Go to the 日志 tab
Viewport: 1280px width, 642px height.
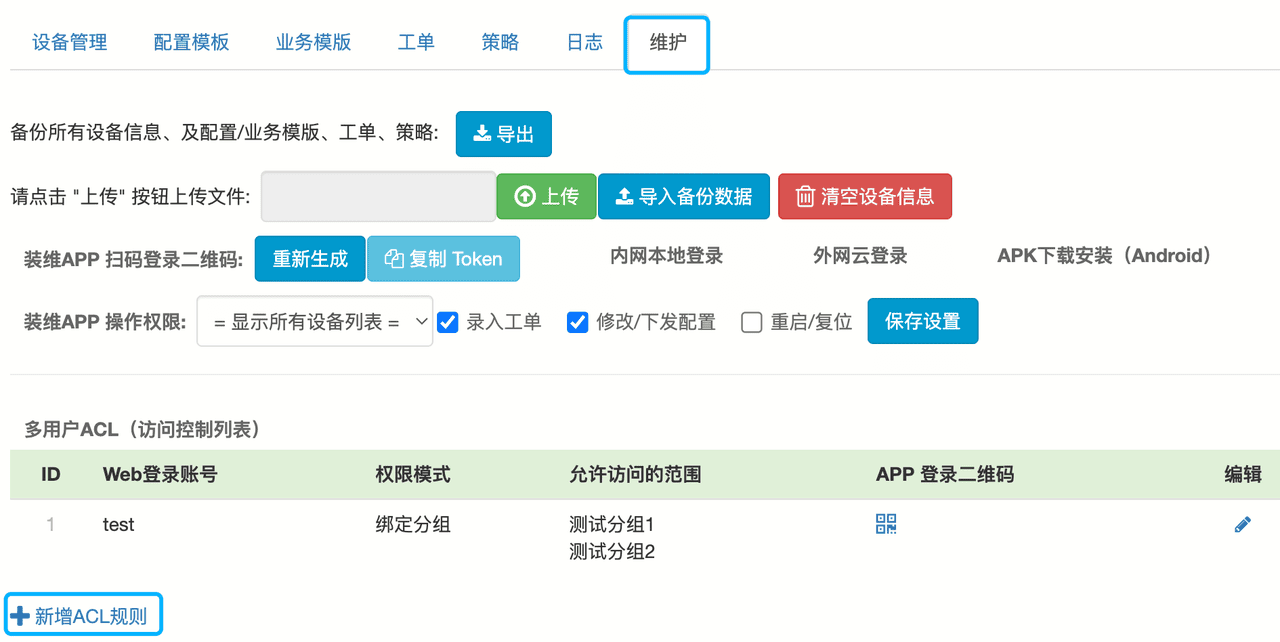pos(584,42)
